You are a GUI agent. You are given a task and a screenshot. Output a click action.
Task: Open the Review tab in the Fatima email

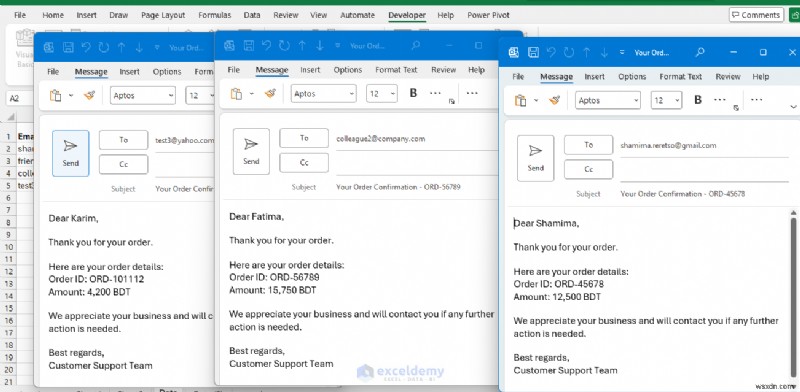pos(443,70)
